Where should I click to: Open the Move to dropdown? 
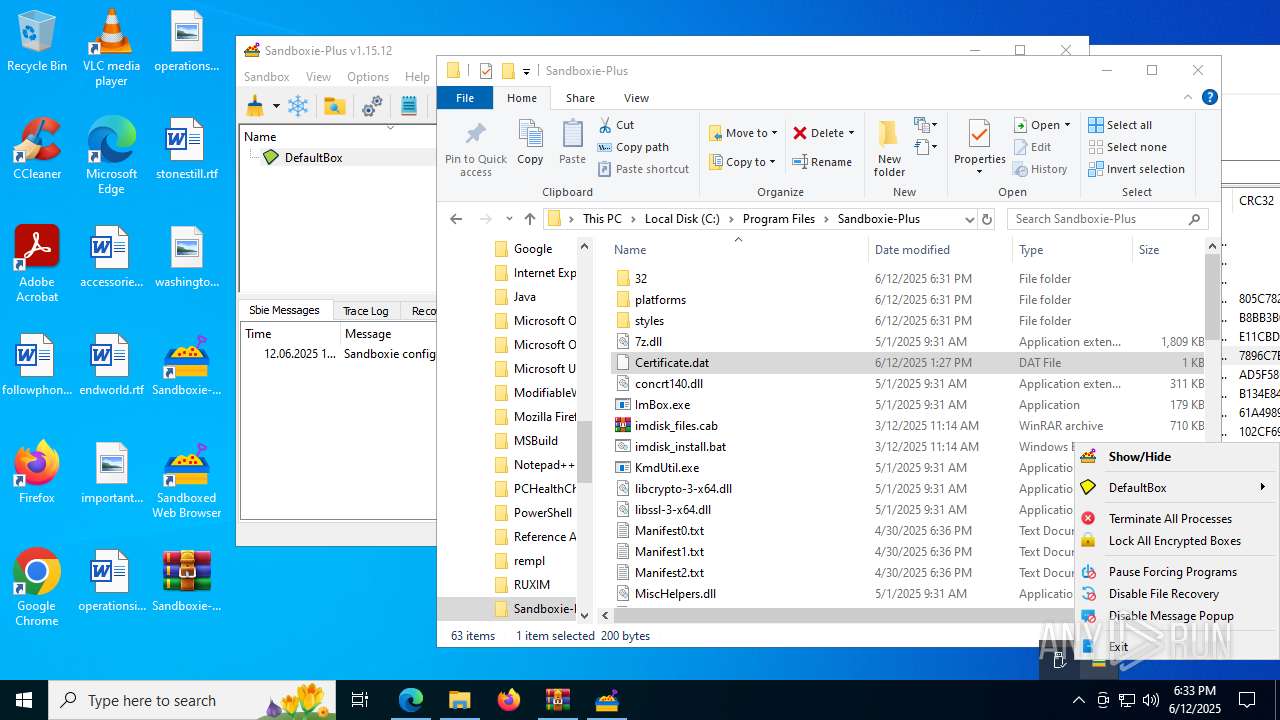tap(743, 133)
